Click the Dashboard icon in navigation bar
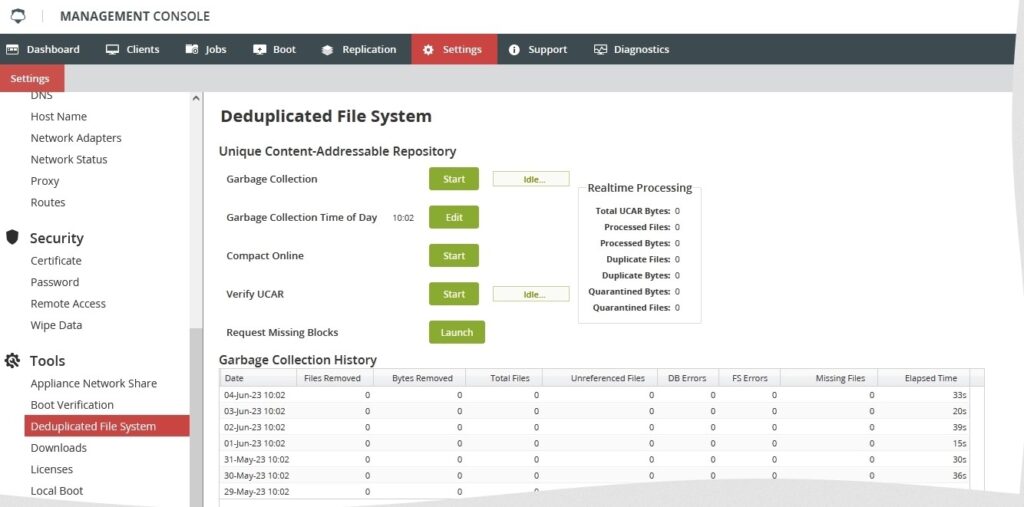 12,50
